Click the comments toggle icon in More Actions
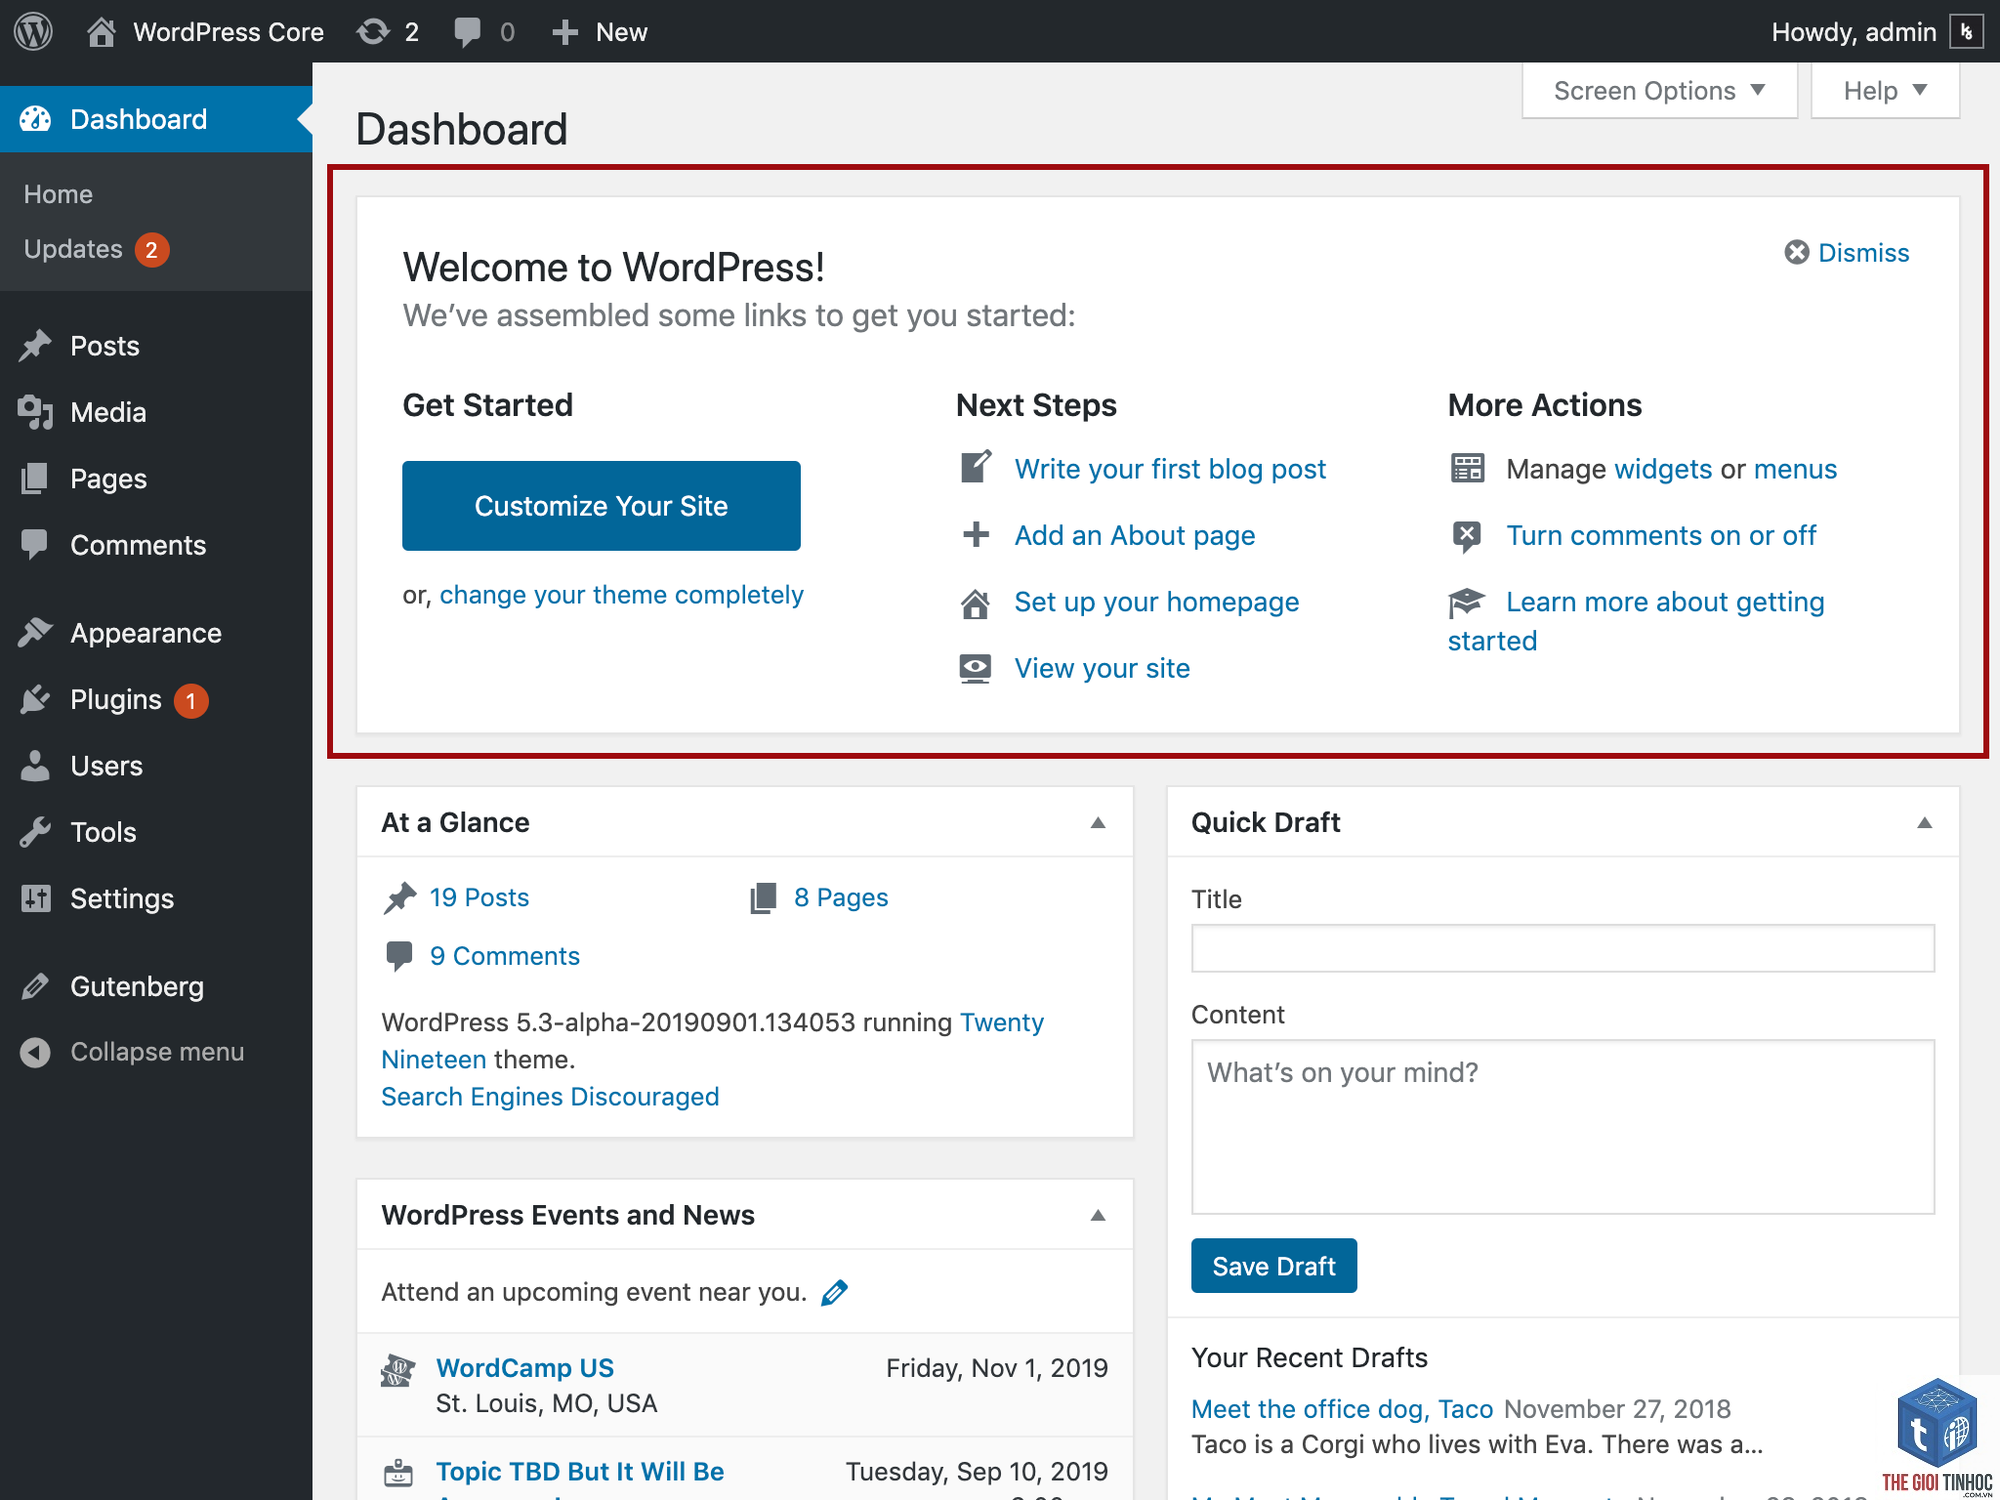 pyautogui.click(x=1467, y=536)
